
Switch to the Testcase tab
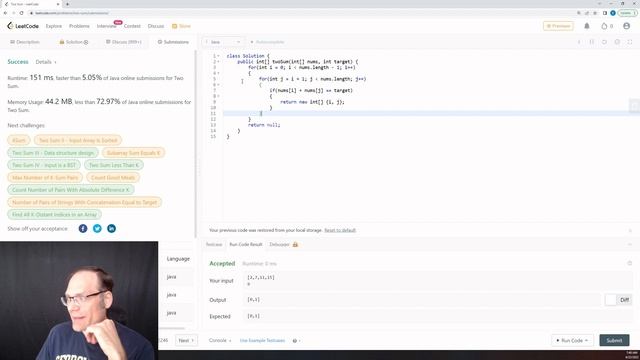pyautogui.click(x=214, y=244)
